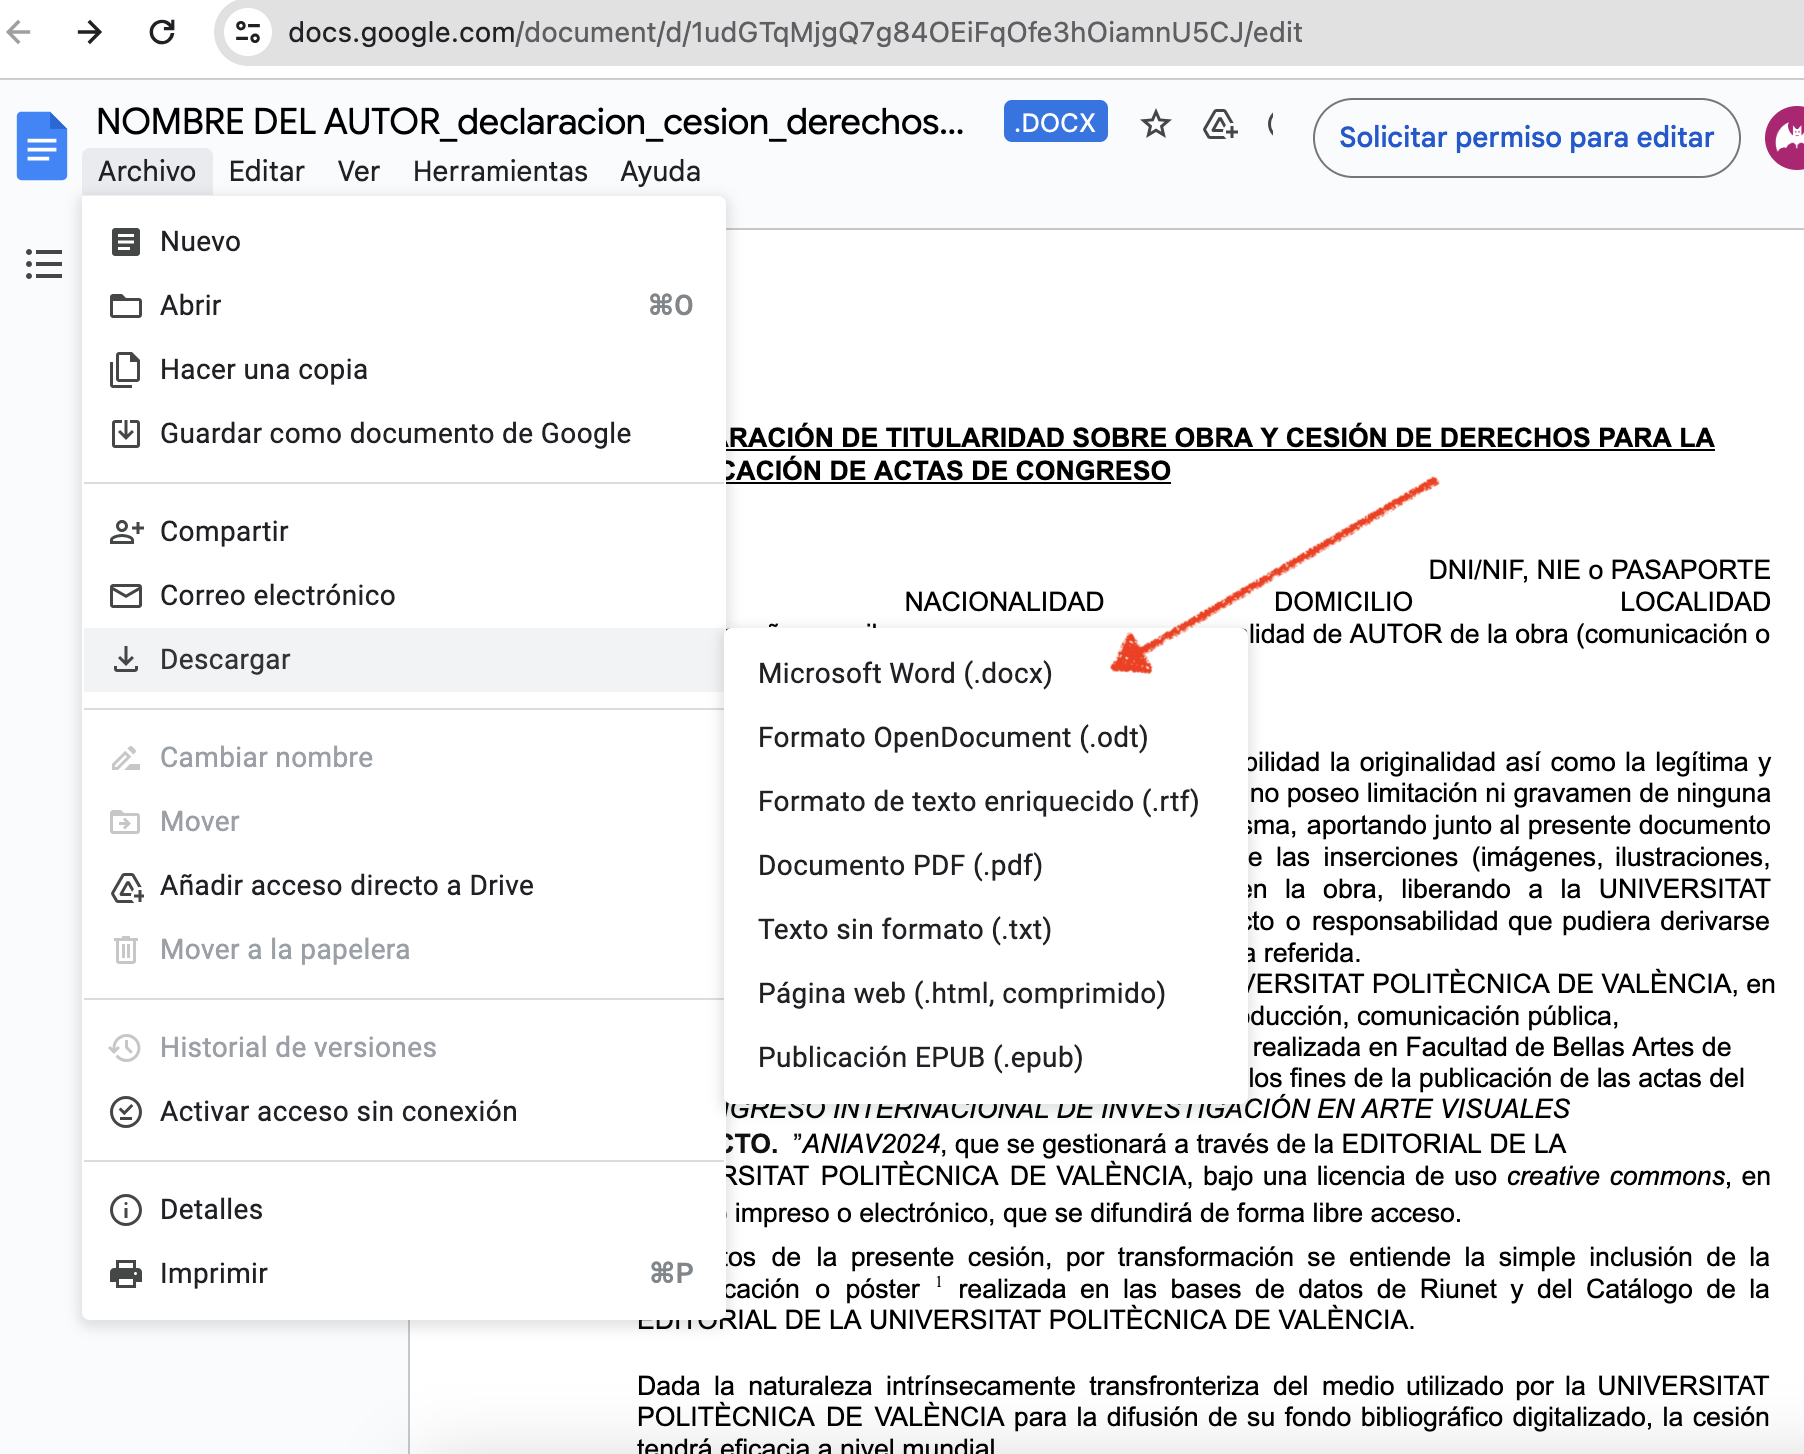The height and width of the screenshot is (1454, 1804).
Task: Choose Correo electrónico option
Action: click(404, 596)
